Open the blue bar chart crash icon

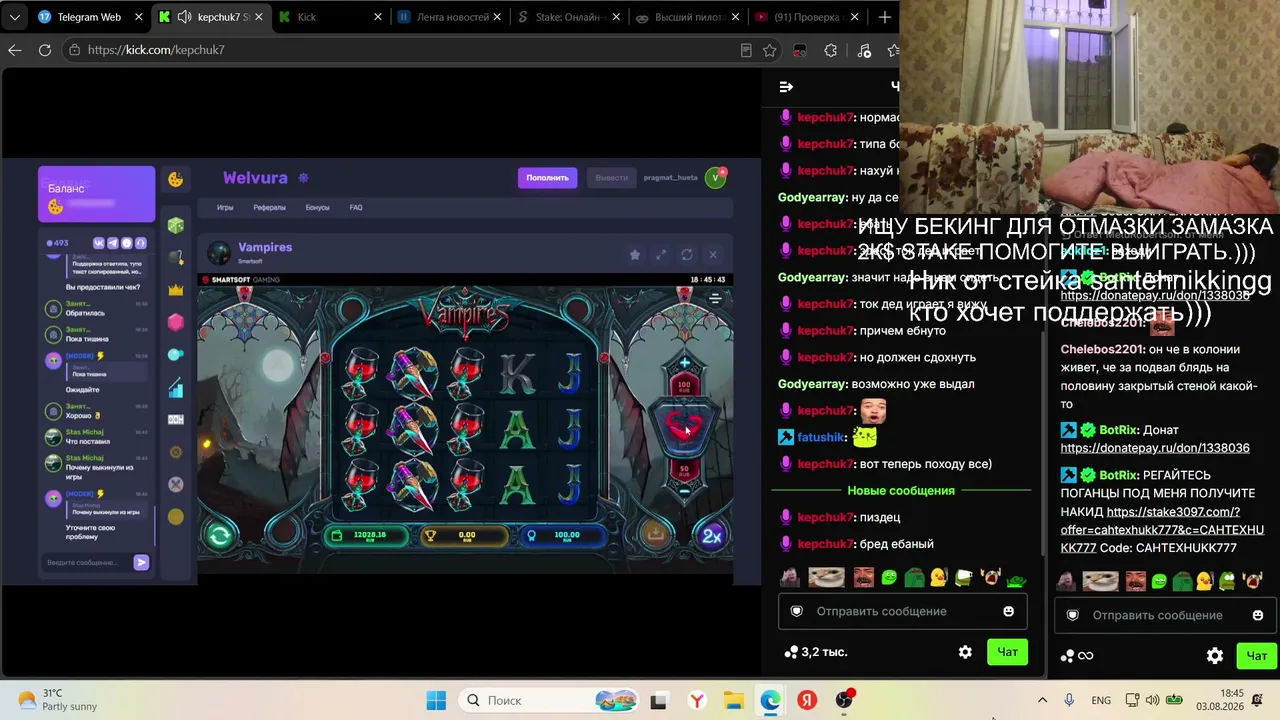176,387
